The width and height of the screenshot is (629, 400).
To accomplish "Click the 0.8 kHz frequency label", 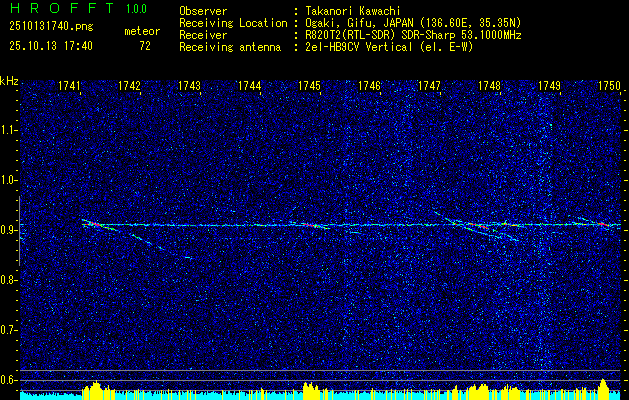I will click(9, 280).
